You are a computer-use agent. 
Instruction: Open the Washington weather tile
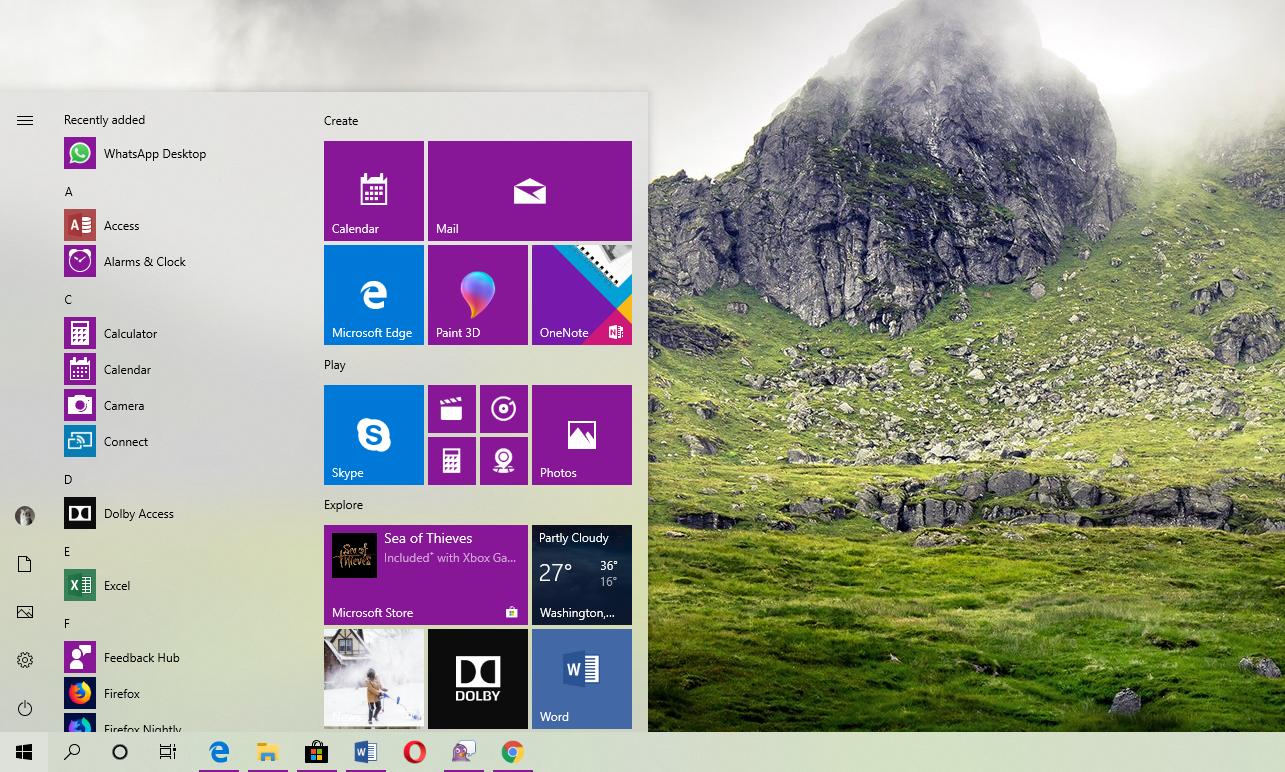(582, 575)
